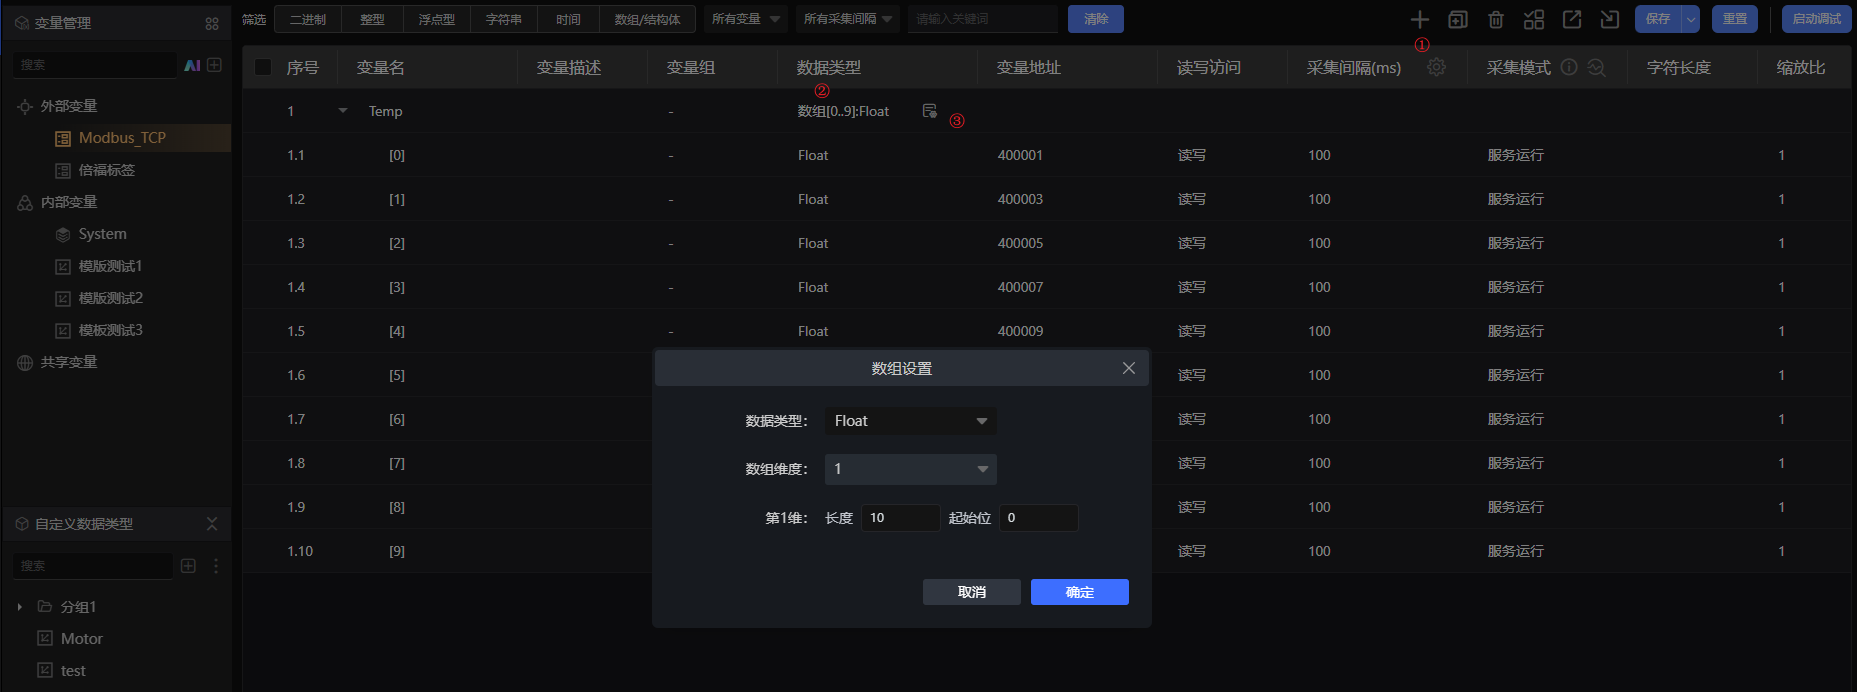1857x692 pixels.
Task: Click the AI icon beside variable search
Action: click(x=193, y=65)
